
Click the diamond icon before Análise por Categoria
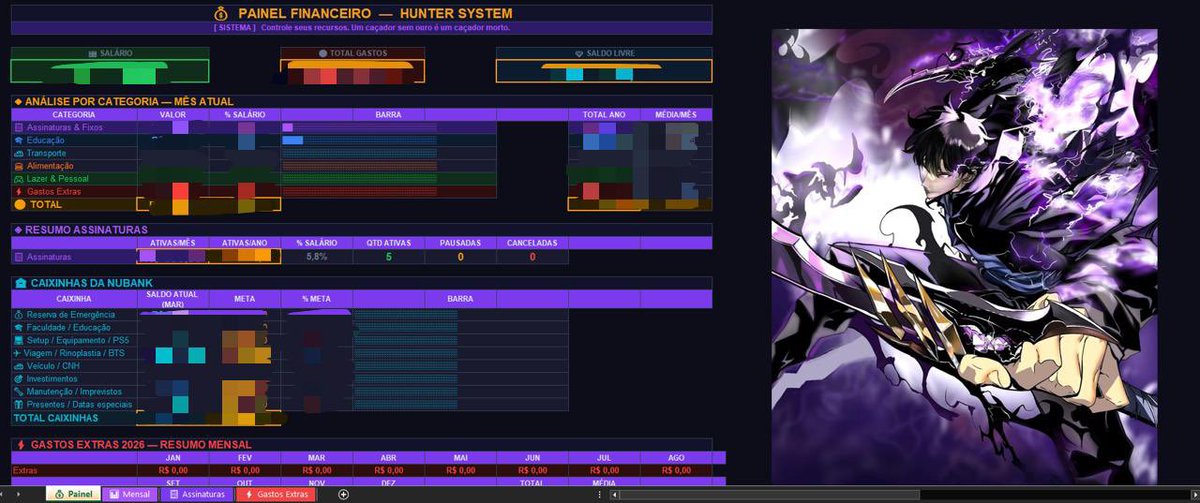[17, 101]
